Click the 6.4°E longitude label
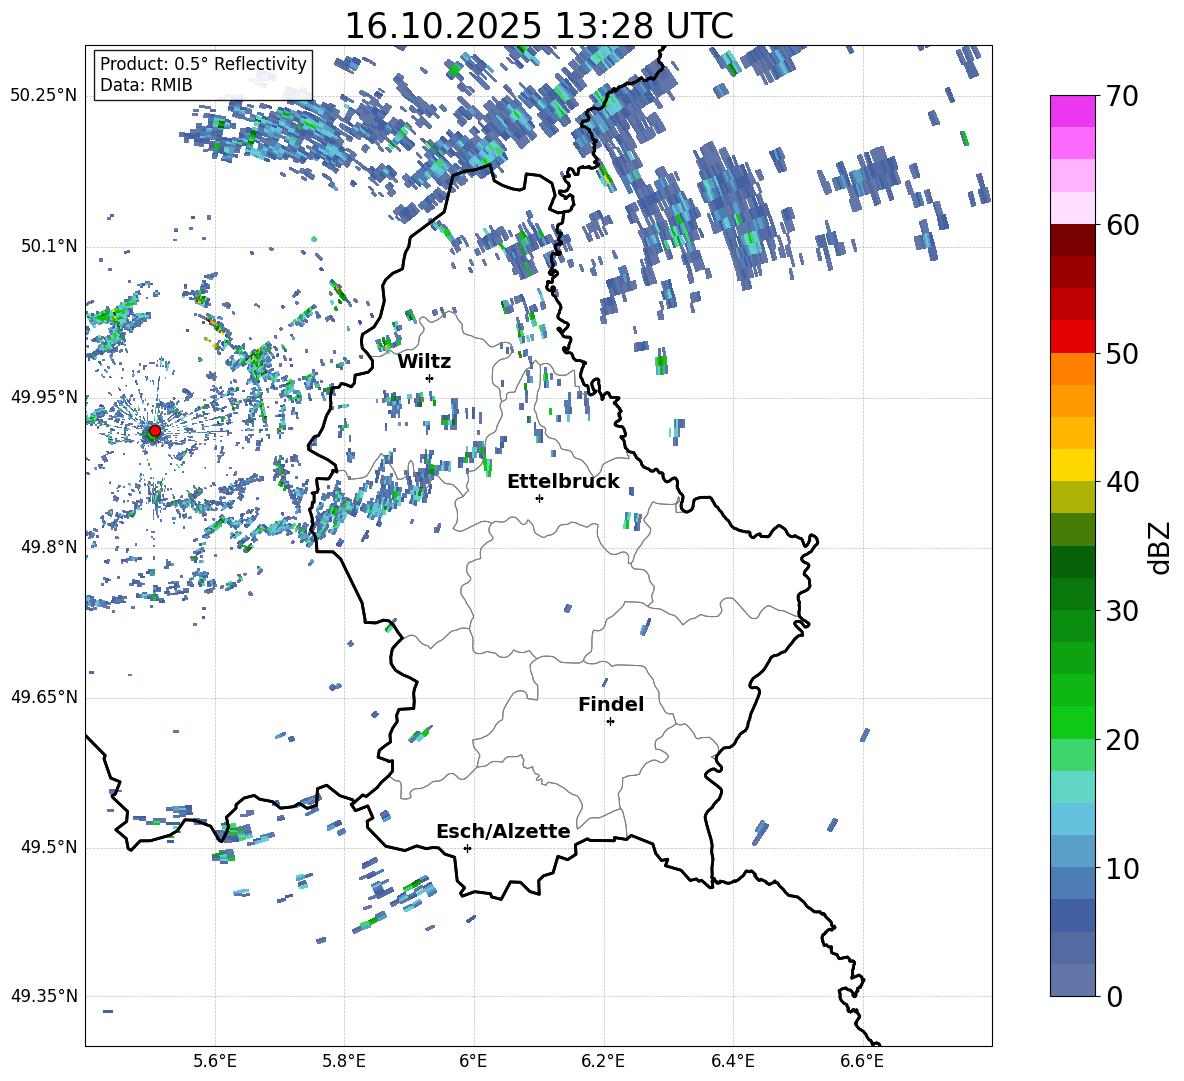The image size is (1184, 1081). (x=732, y=1061)
